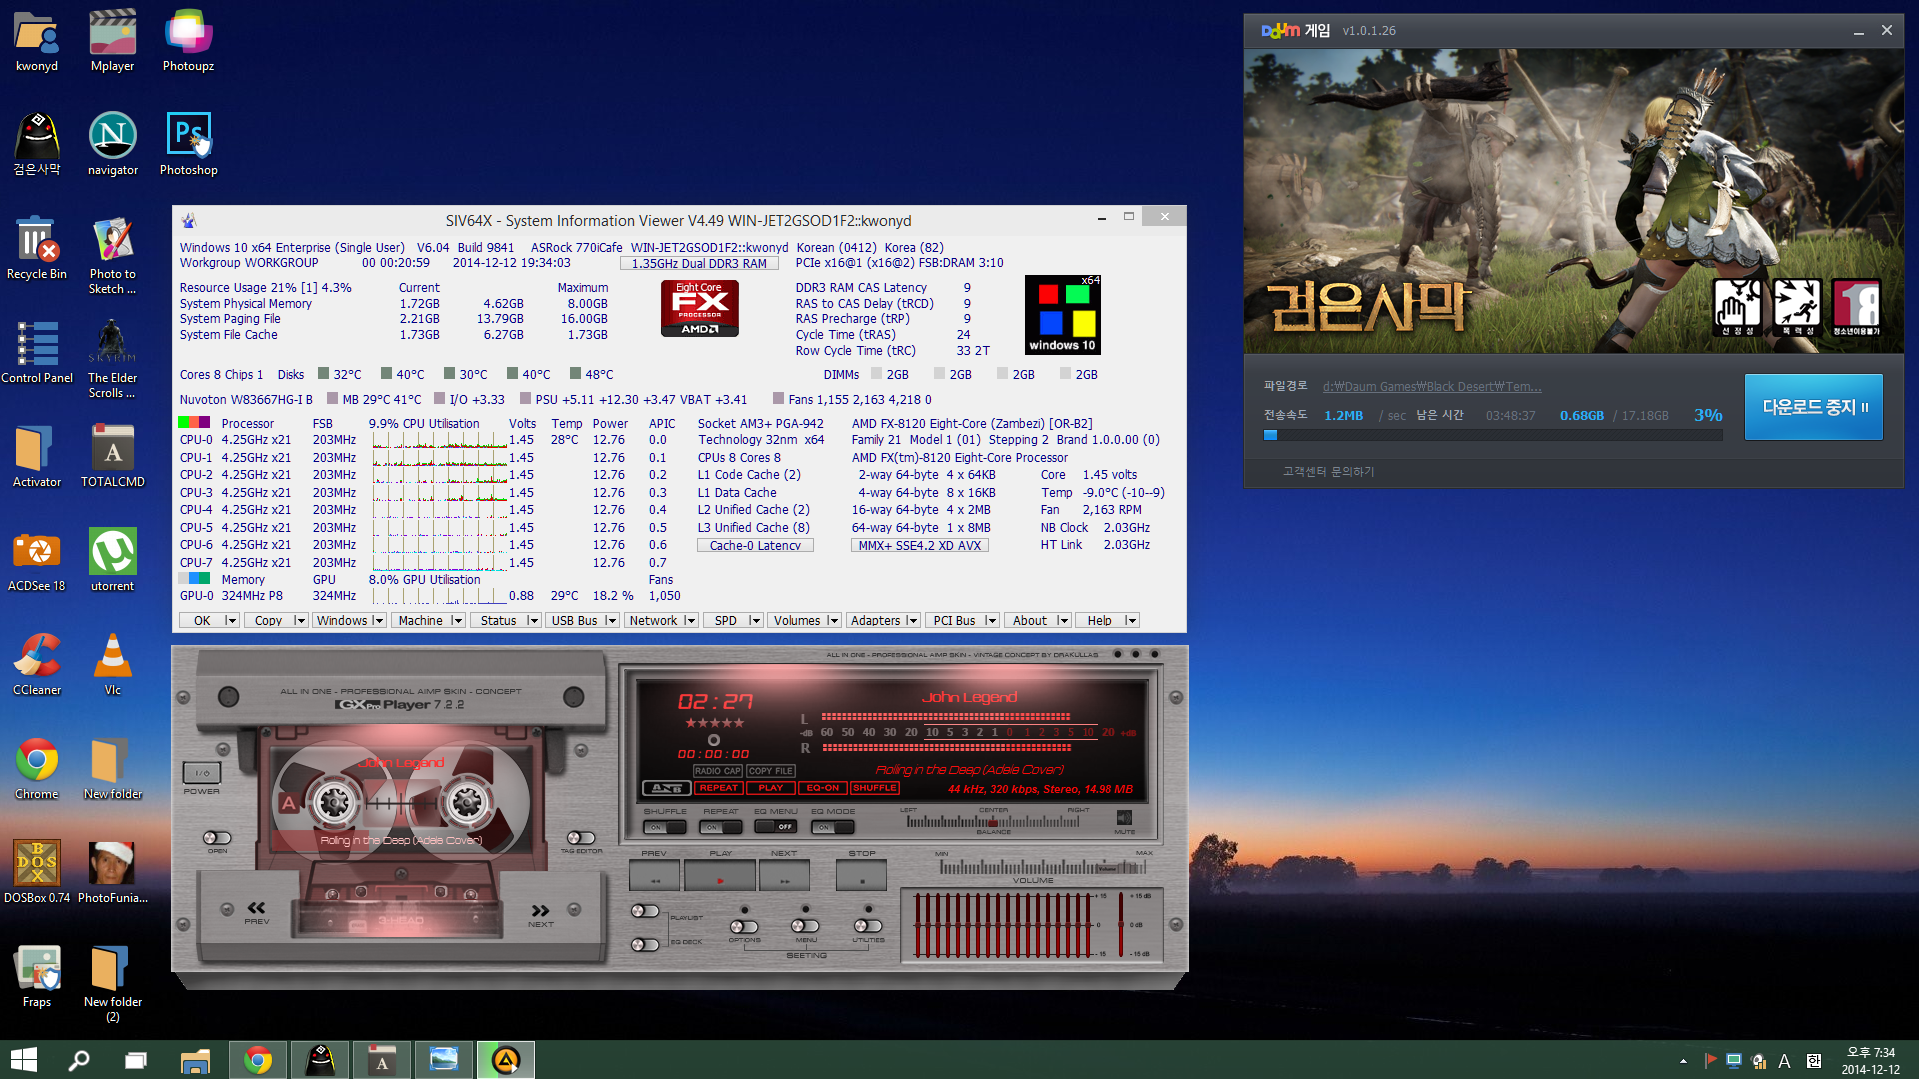This screenshot has height=1079, width=1919.
Task: Click the About button in SIV
Action: pos(1030,621)
